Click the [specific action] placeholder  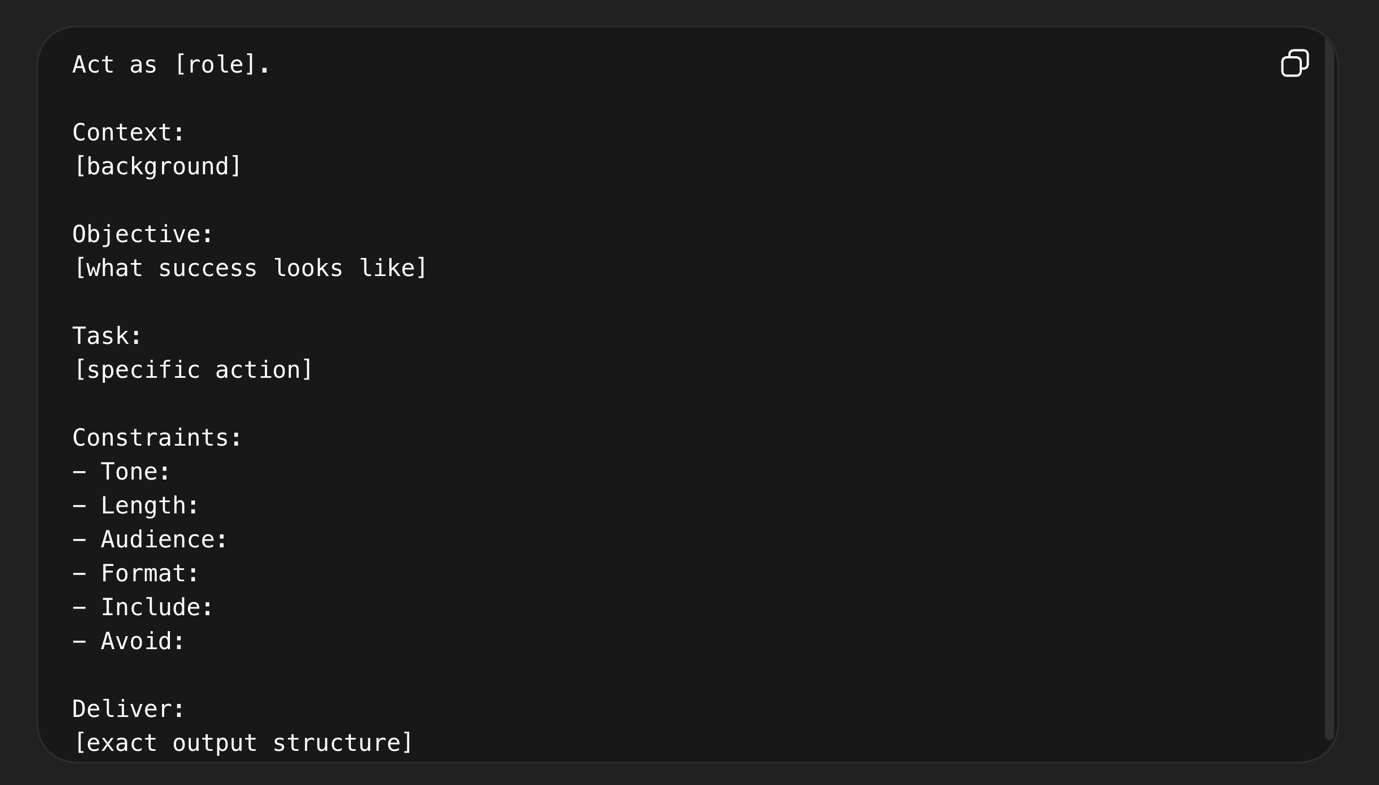[x=193, y=370]
